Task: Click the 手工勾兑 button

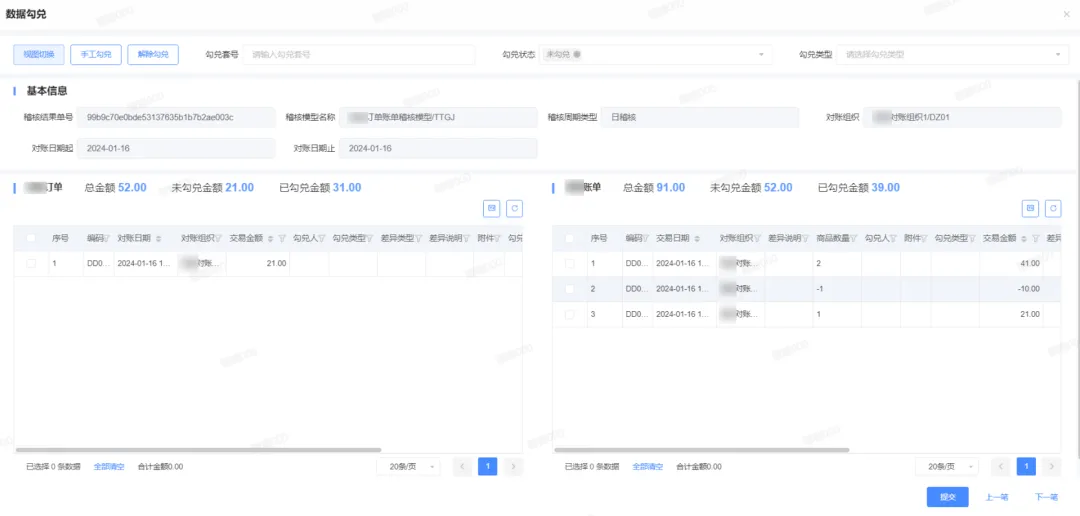Action: click(96, 54)
